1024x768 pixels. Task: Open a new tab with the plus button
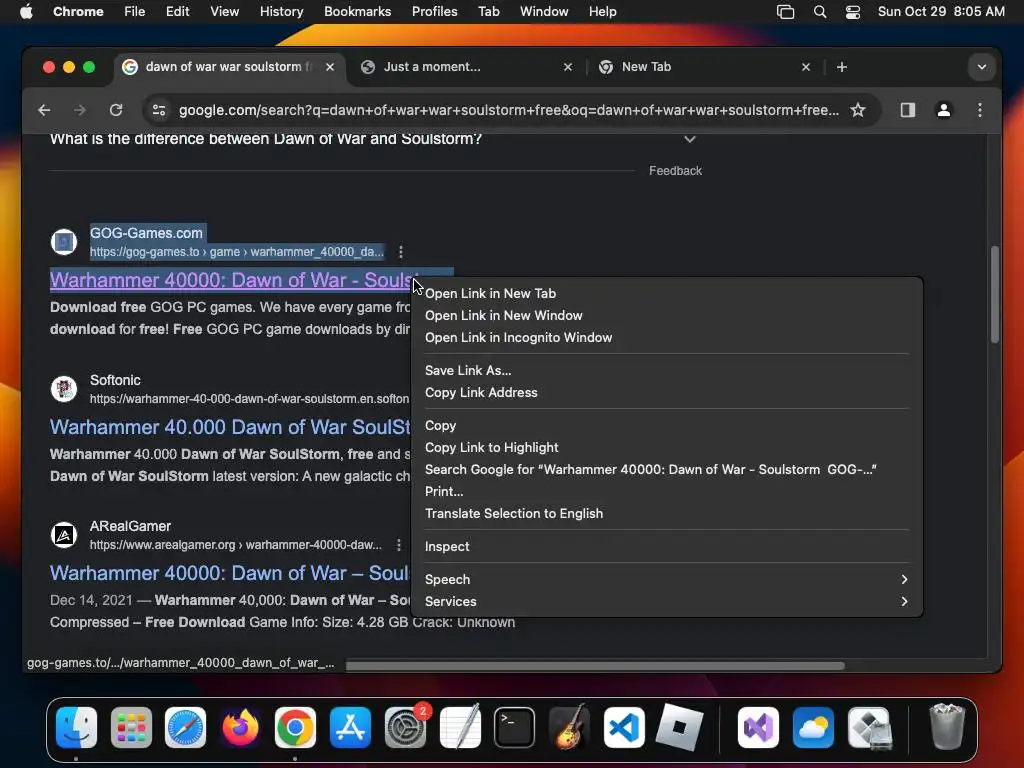click(842, 67)
